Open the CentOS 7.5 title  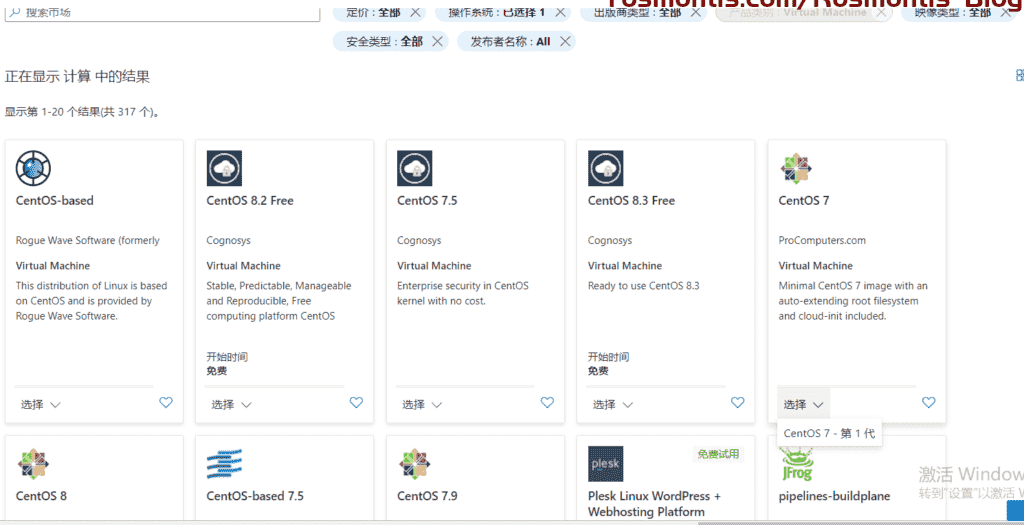pyautogui.click(x=427, y=200)
